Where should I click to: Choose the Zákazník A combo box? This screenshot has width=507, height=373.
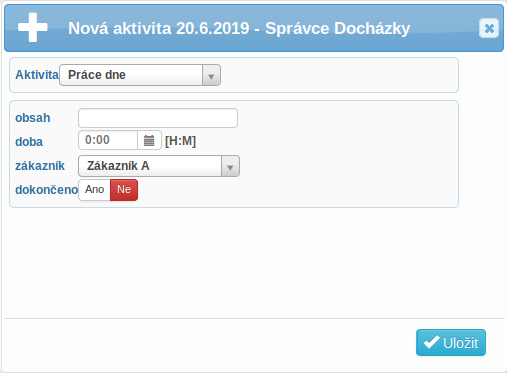159,166
